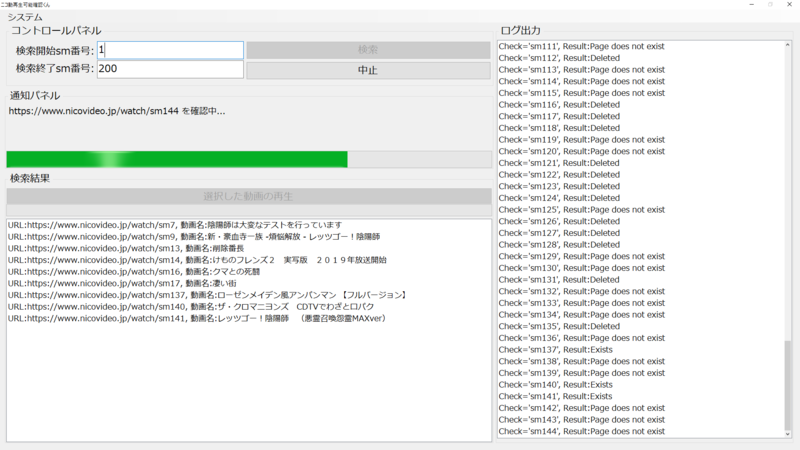This screenshot has height=450, width=800.
Task: Select the sm7 result 陰陽師は大変なテストを行っています
Action: pyautogui.click(x=175, y=225)
